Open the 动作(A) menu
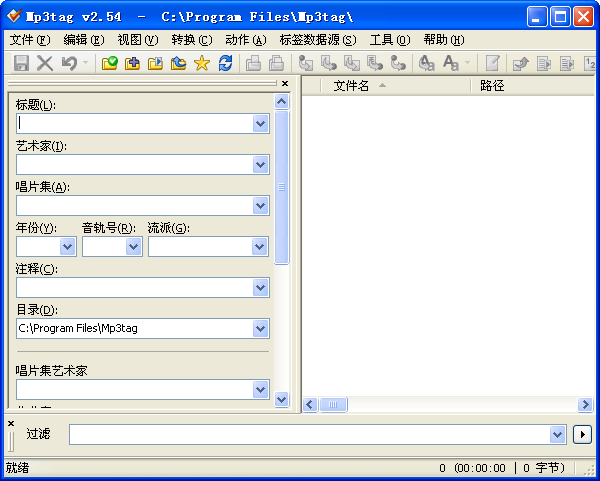 pyautogui.click(x=246, y=40)
